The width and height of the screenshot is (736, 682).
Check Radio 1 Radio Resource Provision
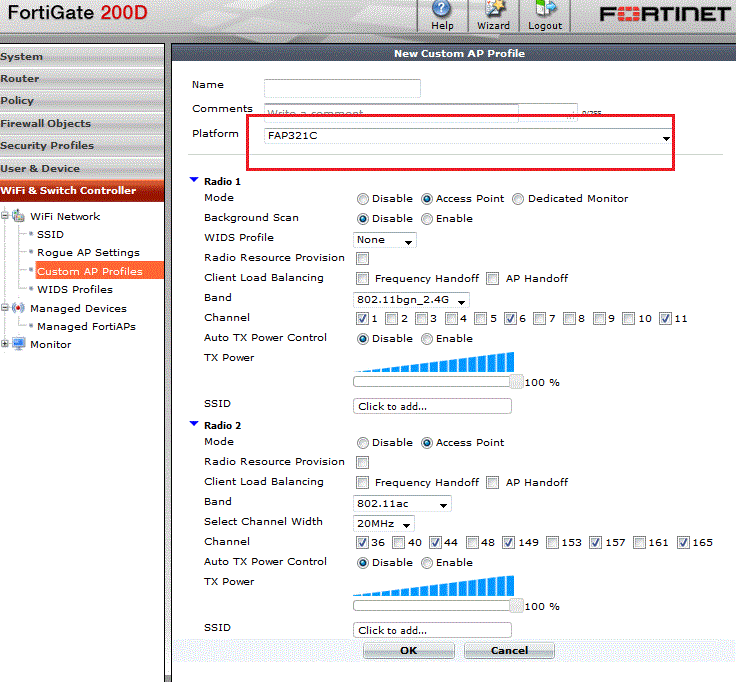(362, 259)
